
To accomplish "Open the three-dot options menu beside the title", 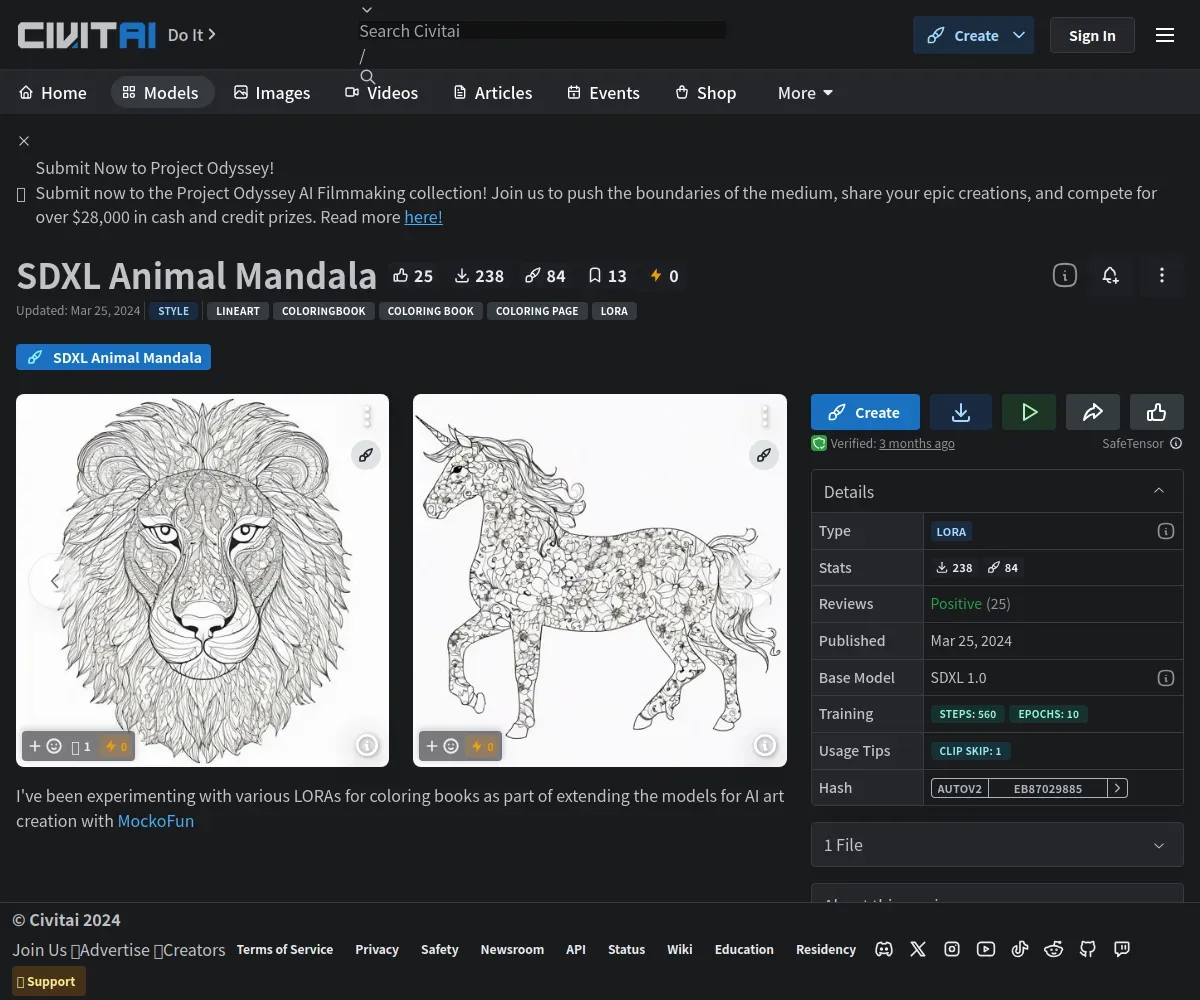I will point(1161,275).
